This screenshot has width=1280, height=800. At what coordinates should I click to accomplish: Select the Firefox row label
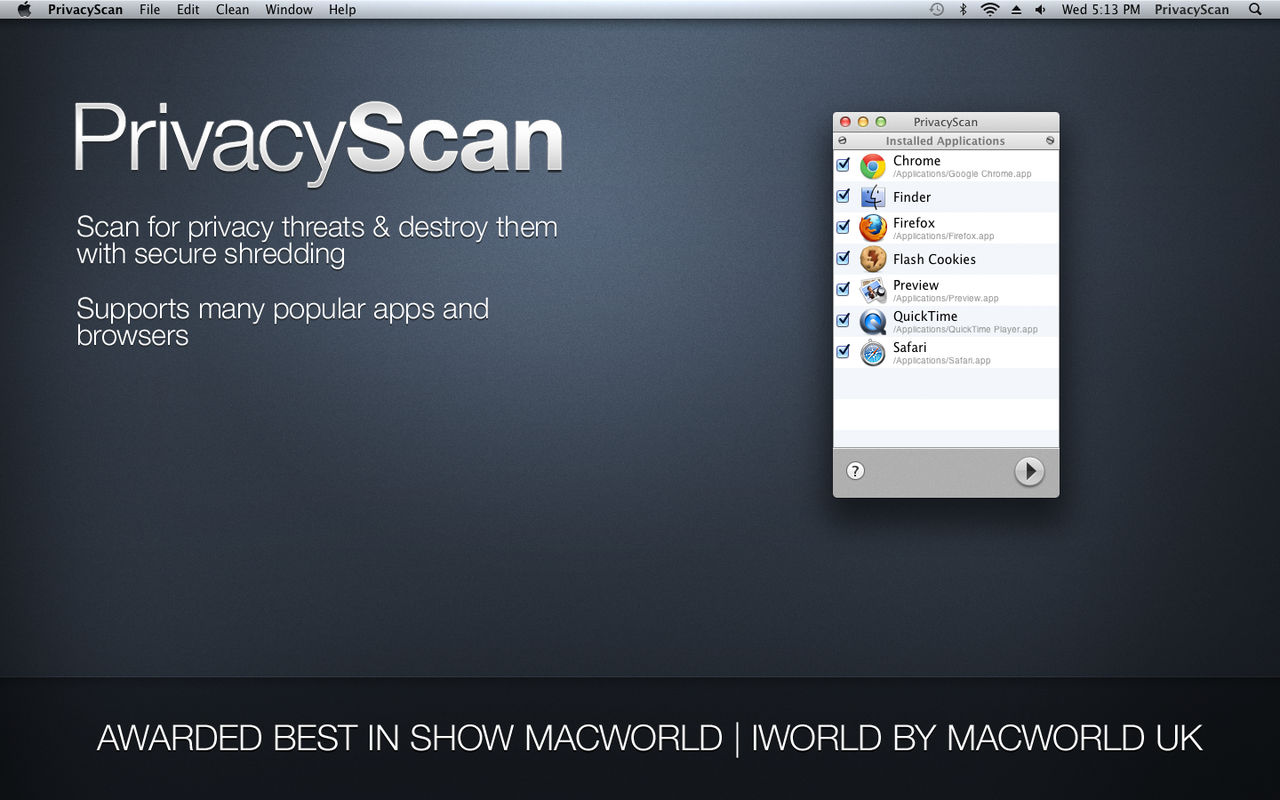914,223
